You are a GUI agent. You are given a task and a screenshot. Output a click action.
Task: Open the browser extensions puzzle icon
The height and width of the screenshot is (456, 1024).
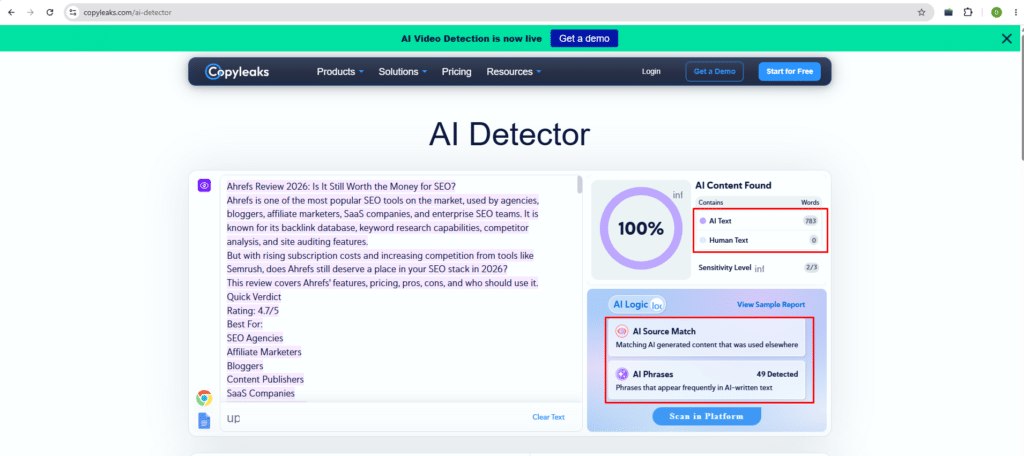point(968,12)
